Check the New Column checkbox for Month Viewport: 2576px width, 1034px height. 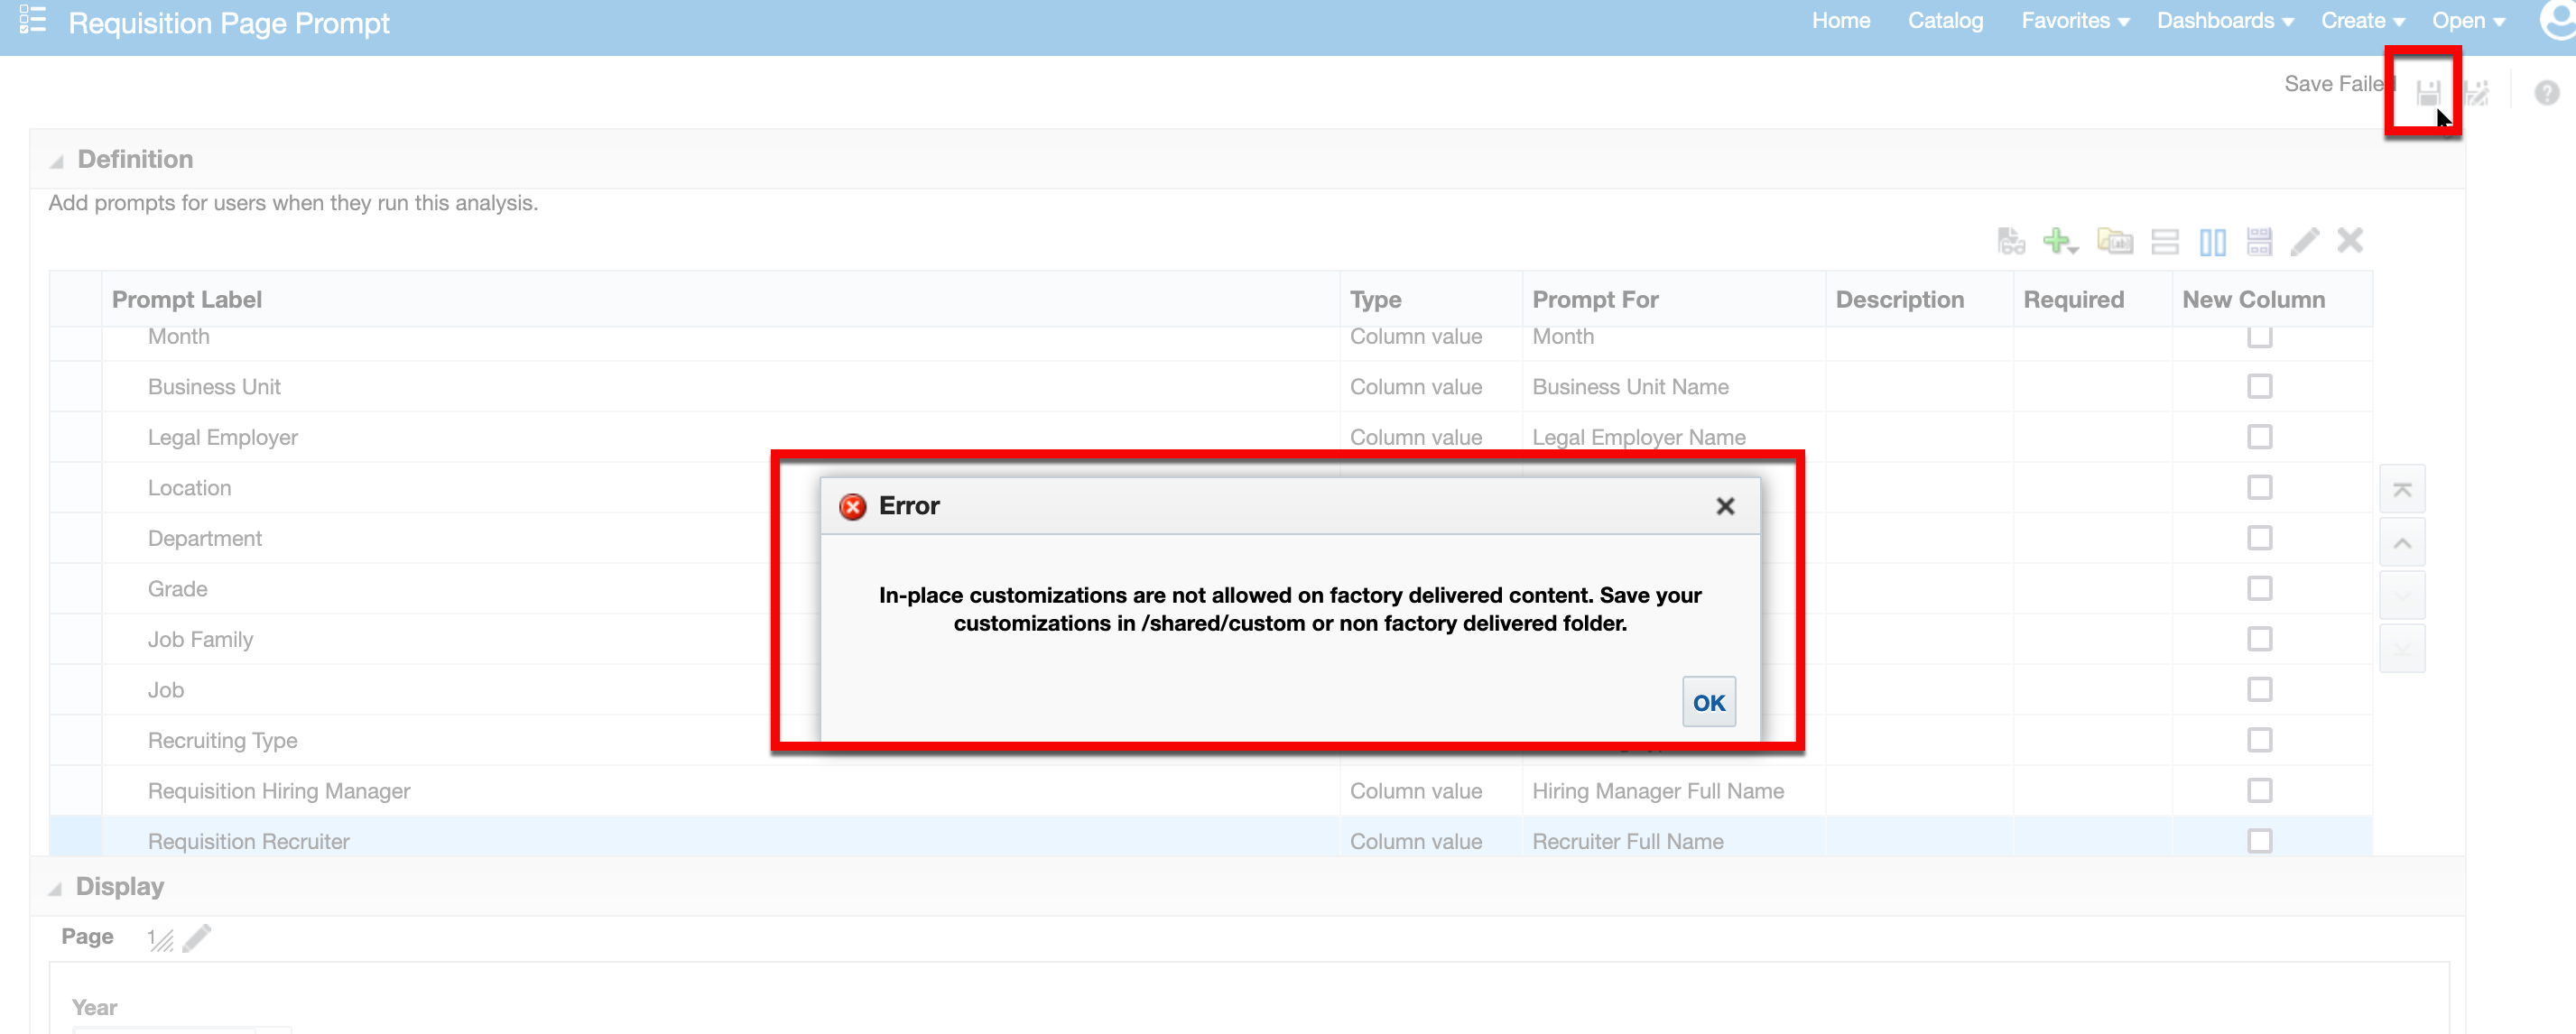tap(2261, 337)
